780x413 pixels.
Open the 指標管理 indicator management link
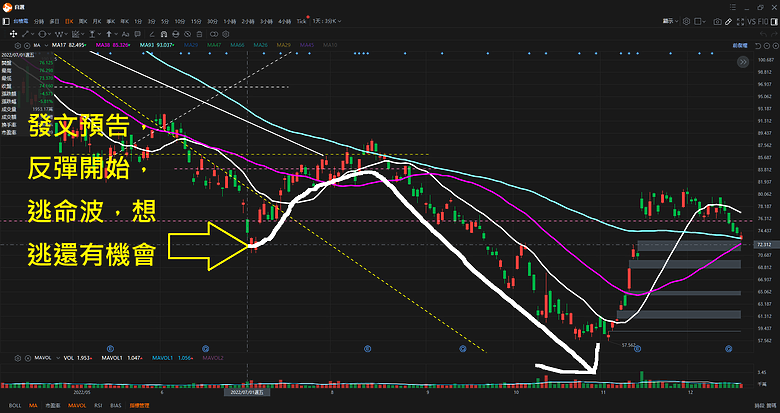138,405
